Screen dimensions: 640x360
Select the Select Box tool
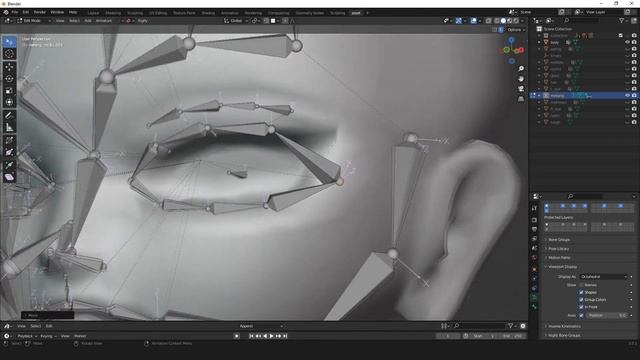[x=9, y=42]
